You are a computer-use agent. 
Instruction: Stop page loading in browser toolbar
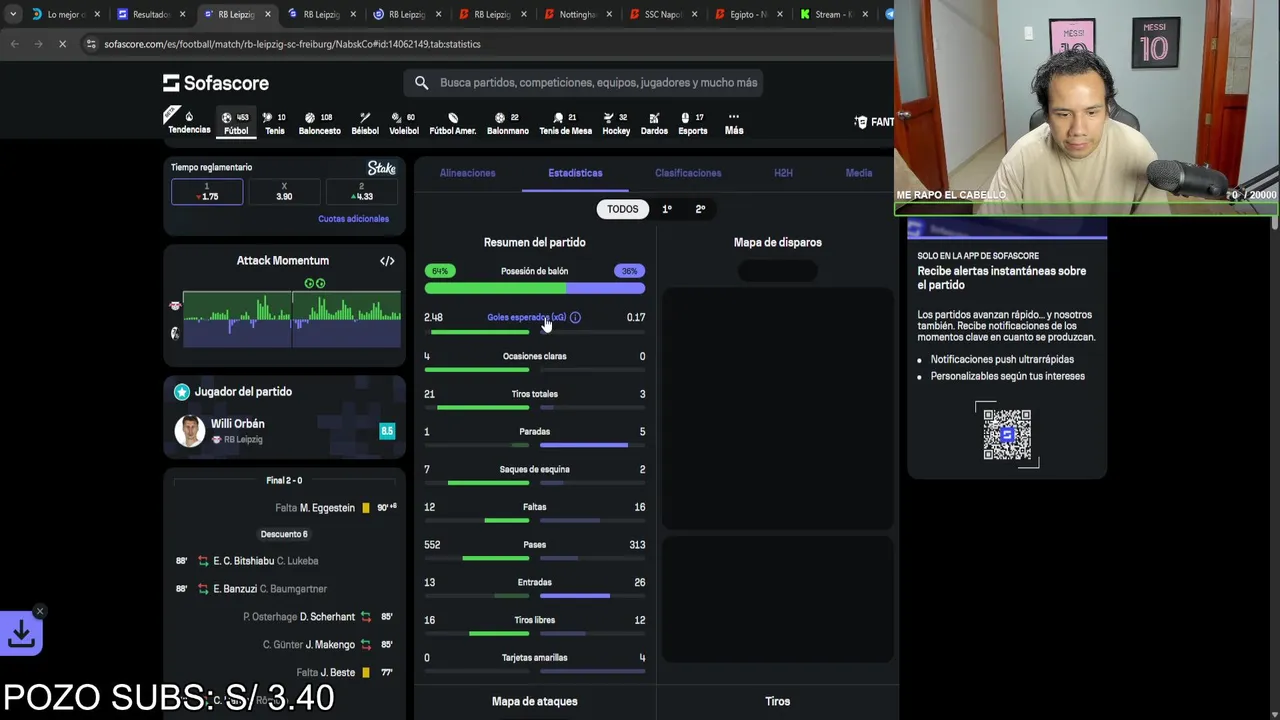[x=62, y=44]
